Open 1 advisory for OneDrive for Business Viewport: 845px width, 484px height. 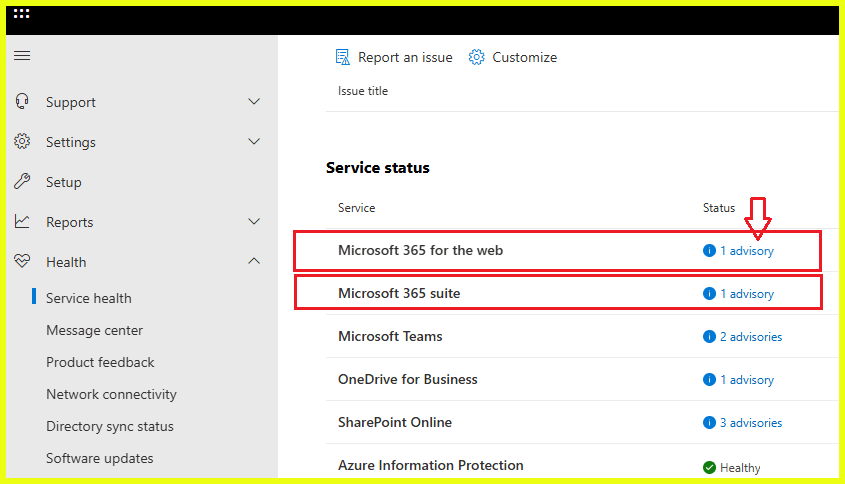click(747, 379)
